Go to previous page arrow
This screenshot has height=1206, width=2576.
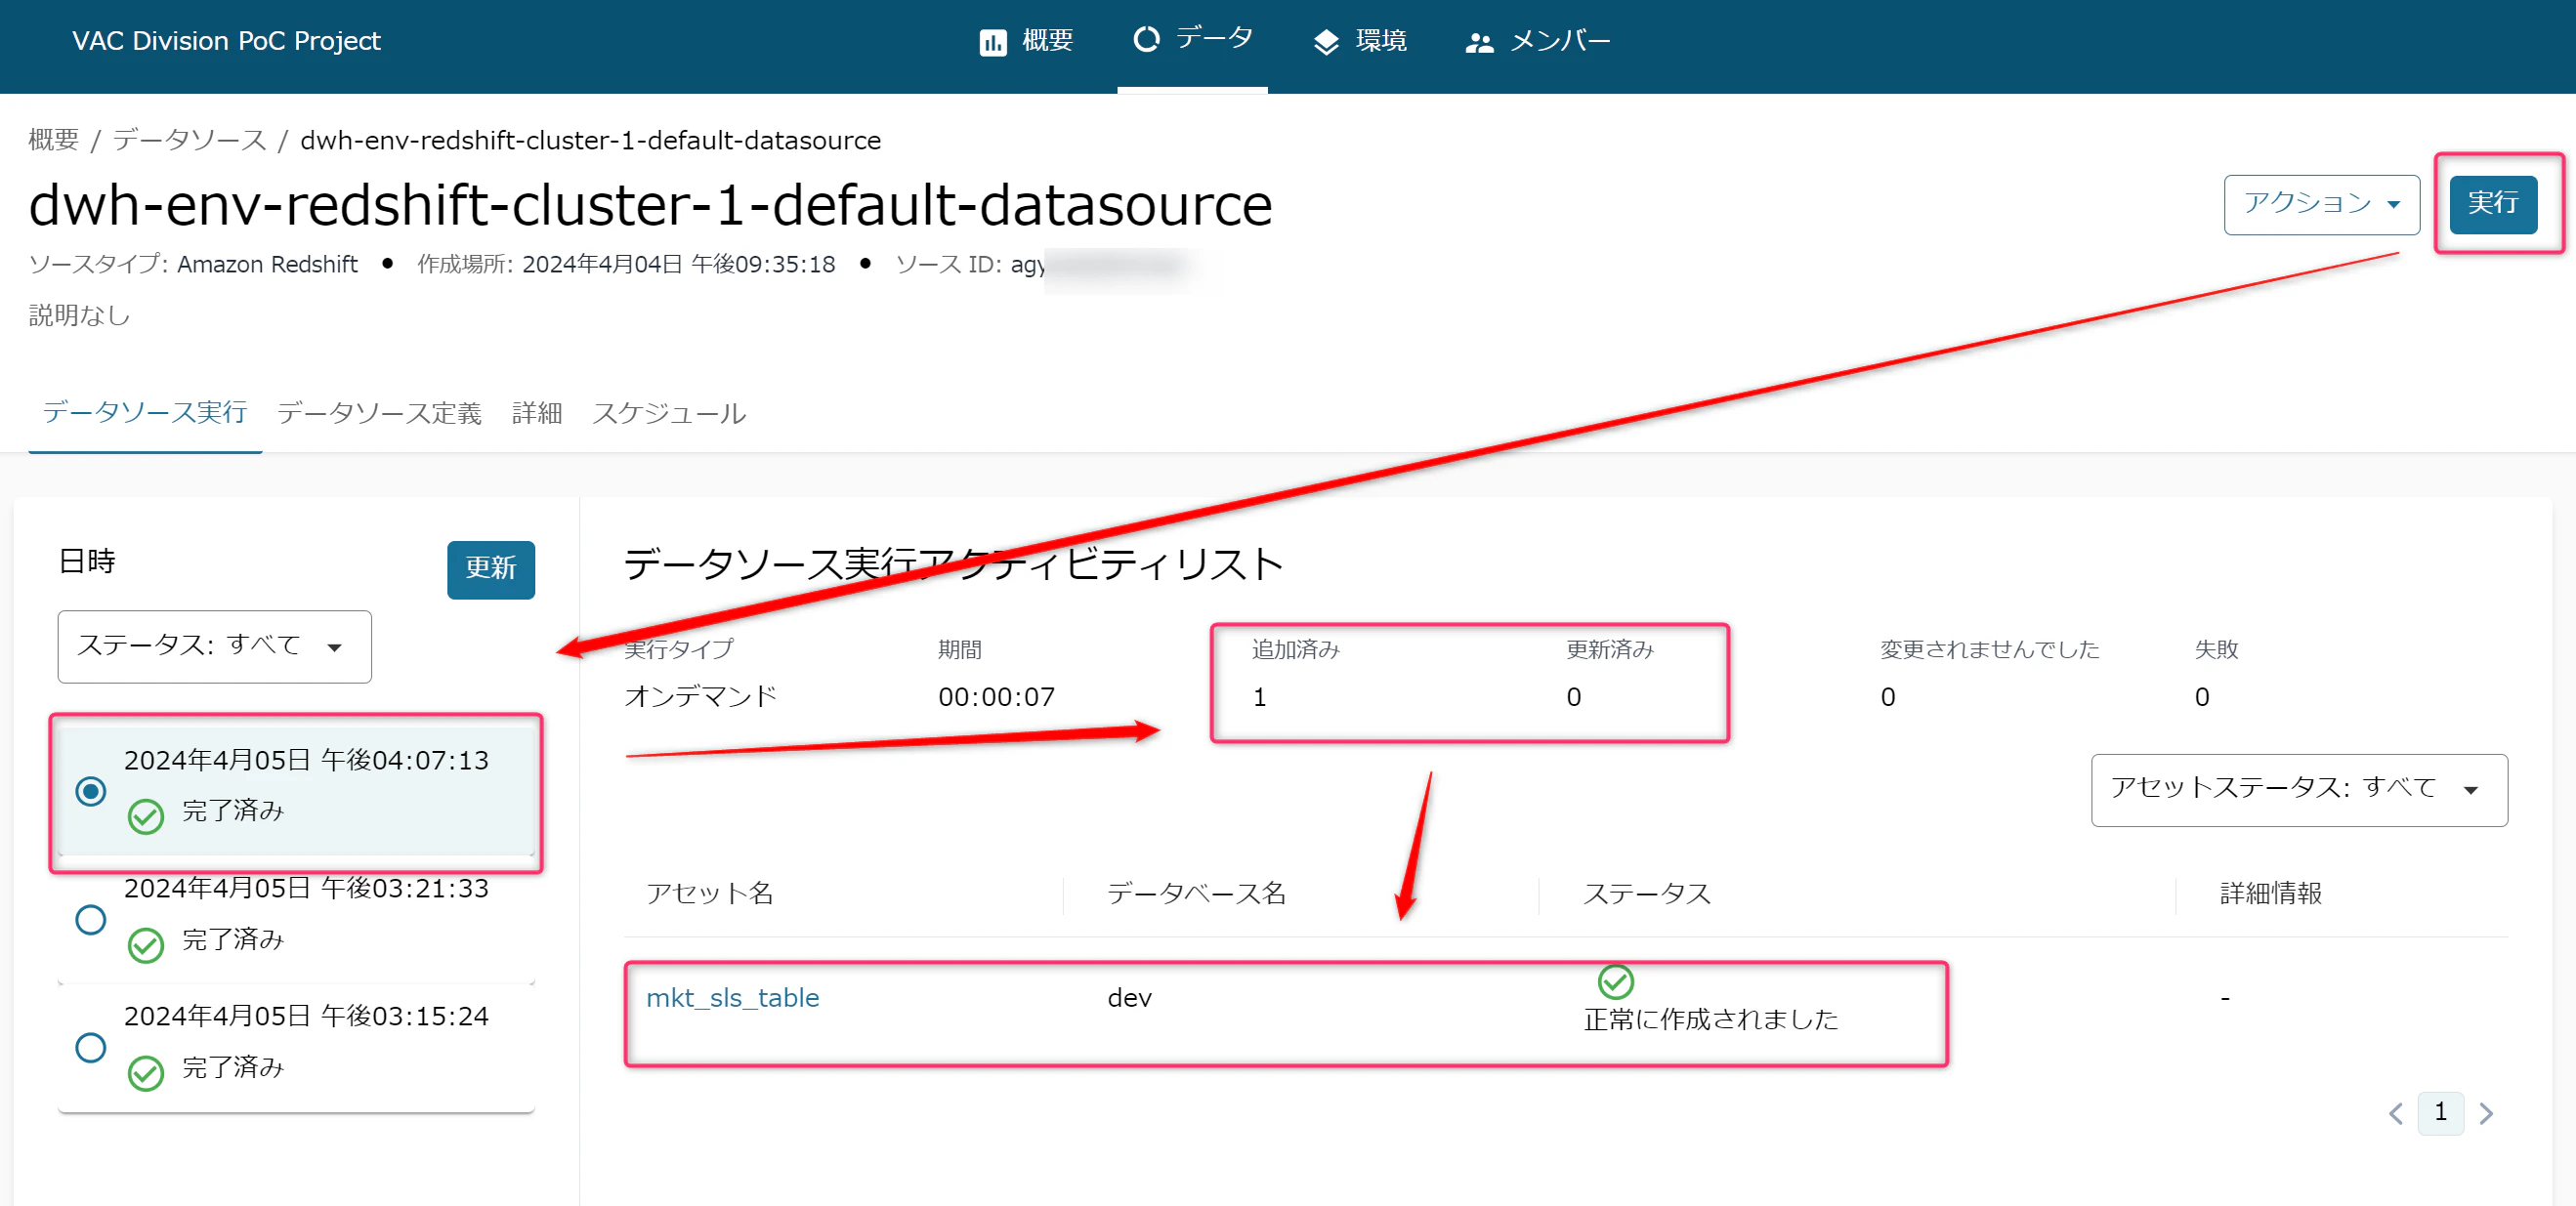[x=2396, y=1113]
